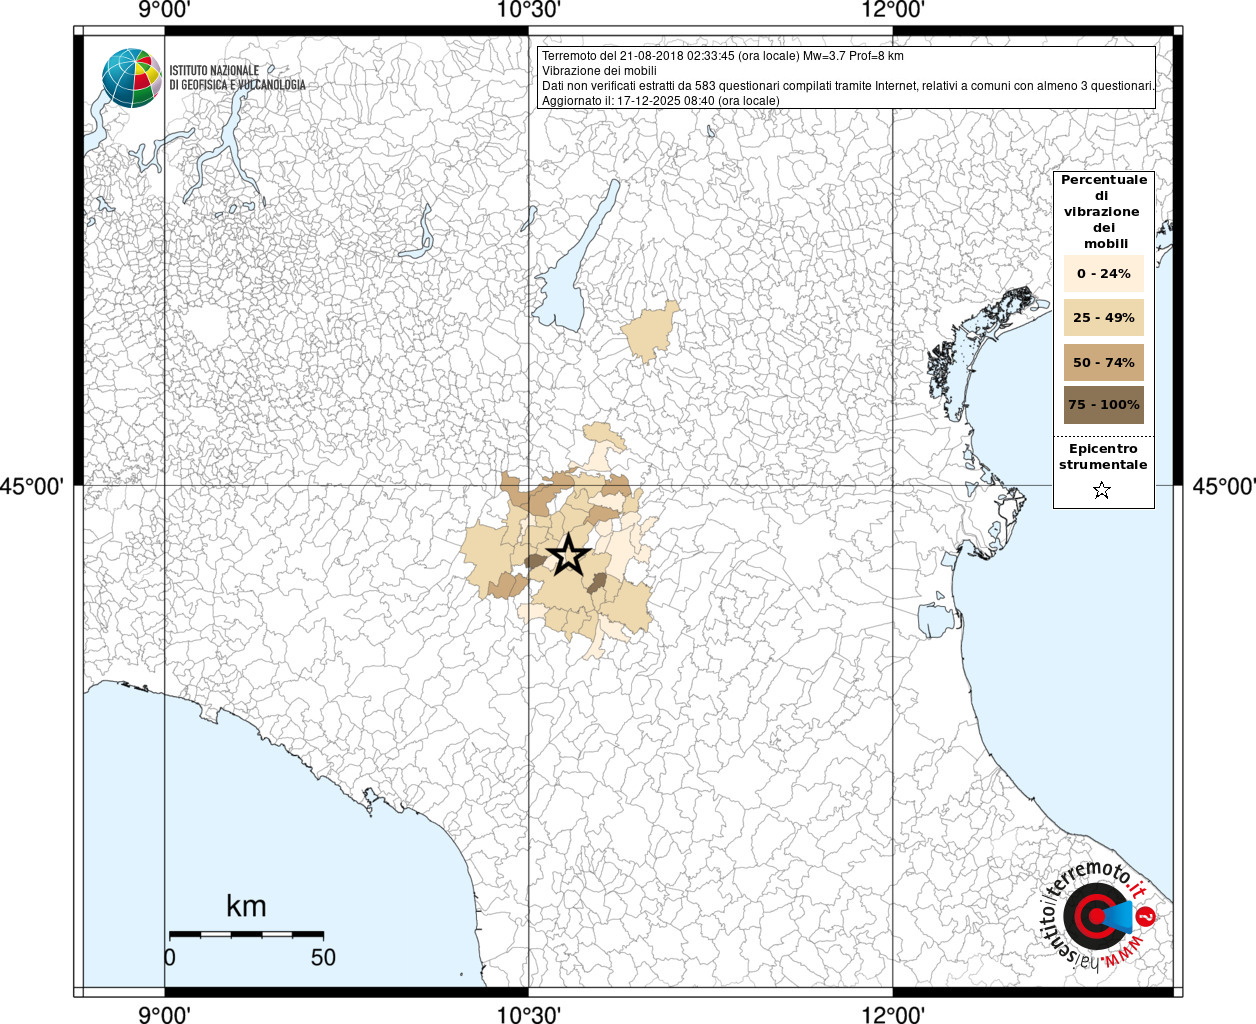Click the top 12°00' longitude label

pyautogui.click(x=893, y=10)
